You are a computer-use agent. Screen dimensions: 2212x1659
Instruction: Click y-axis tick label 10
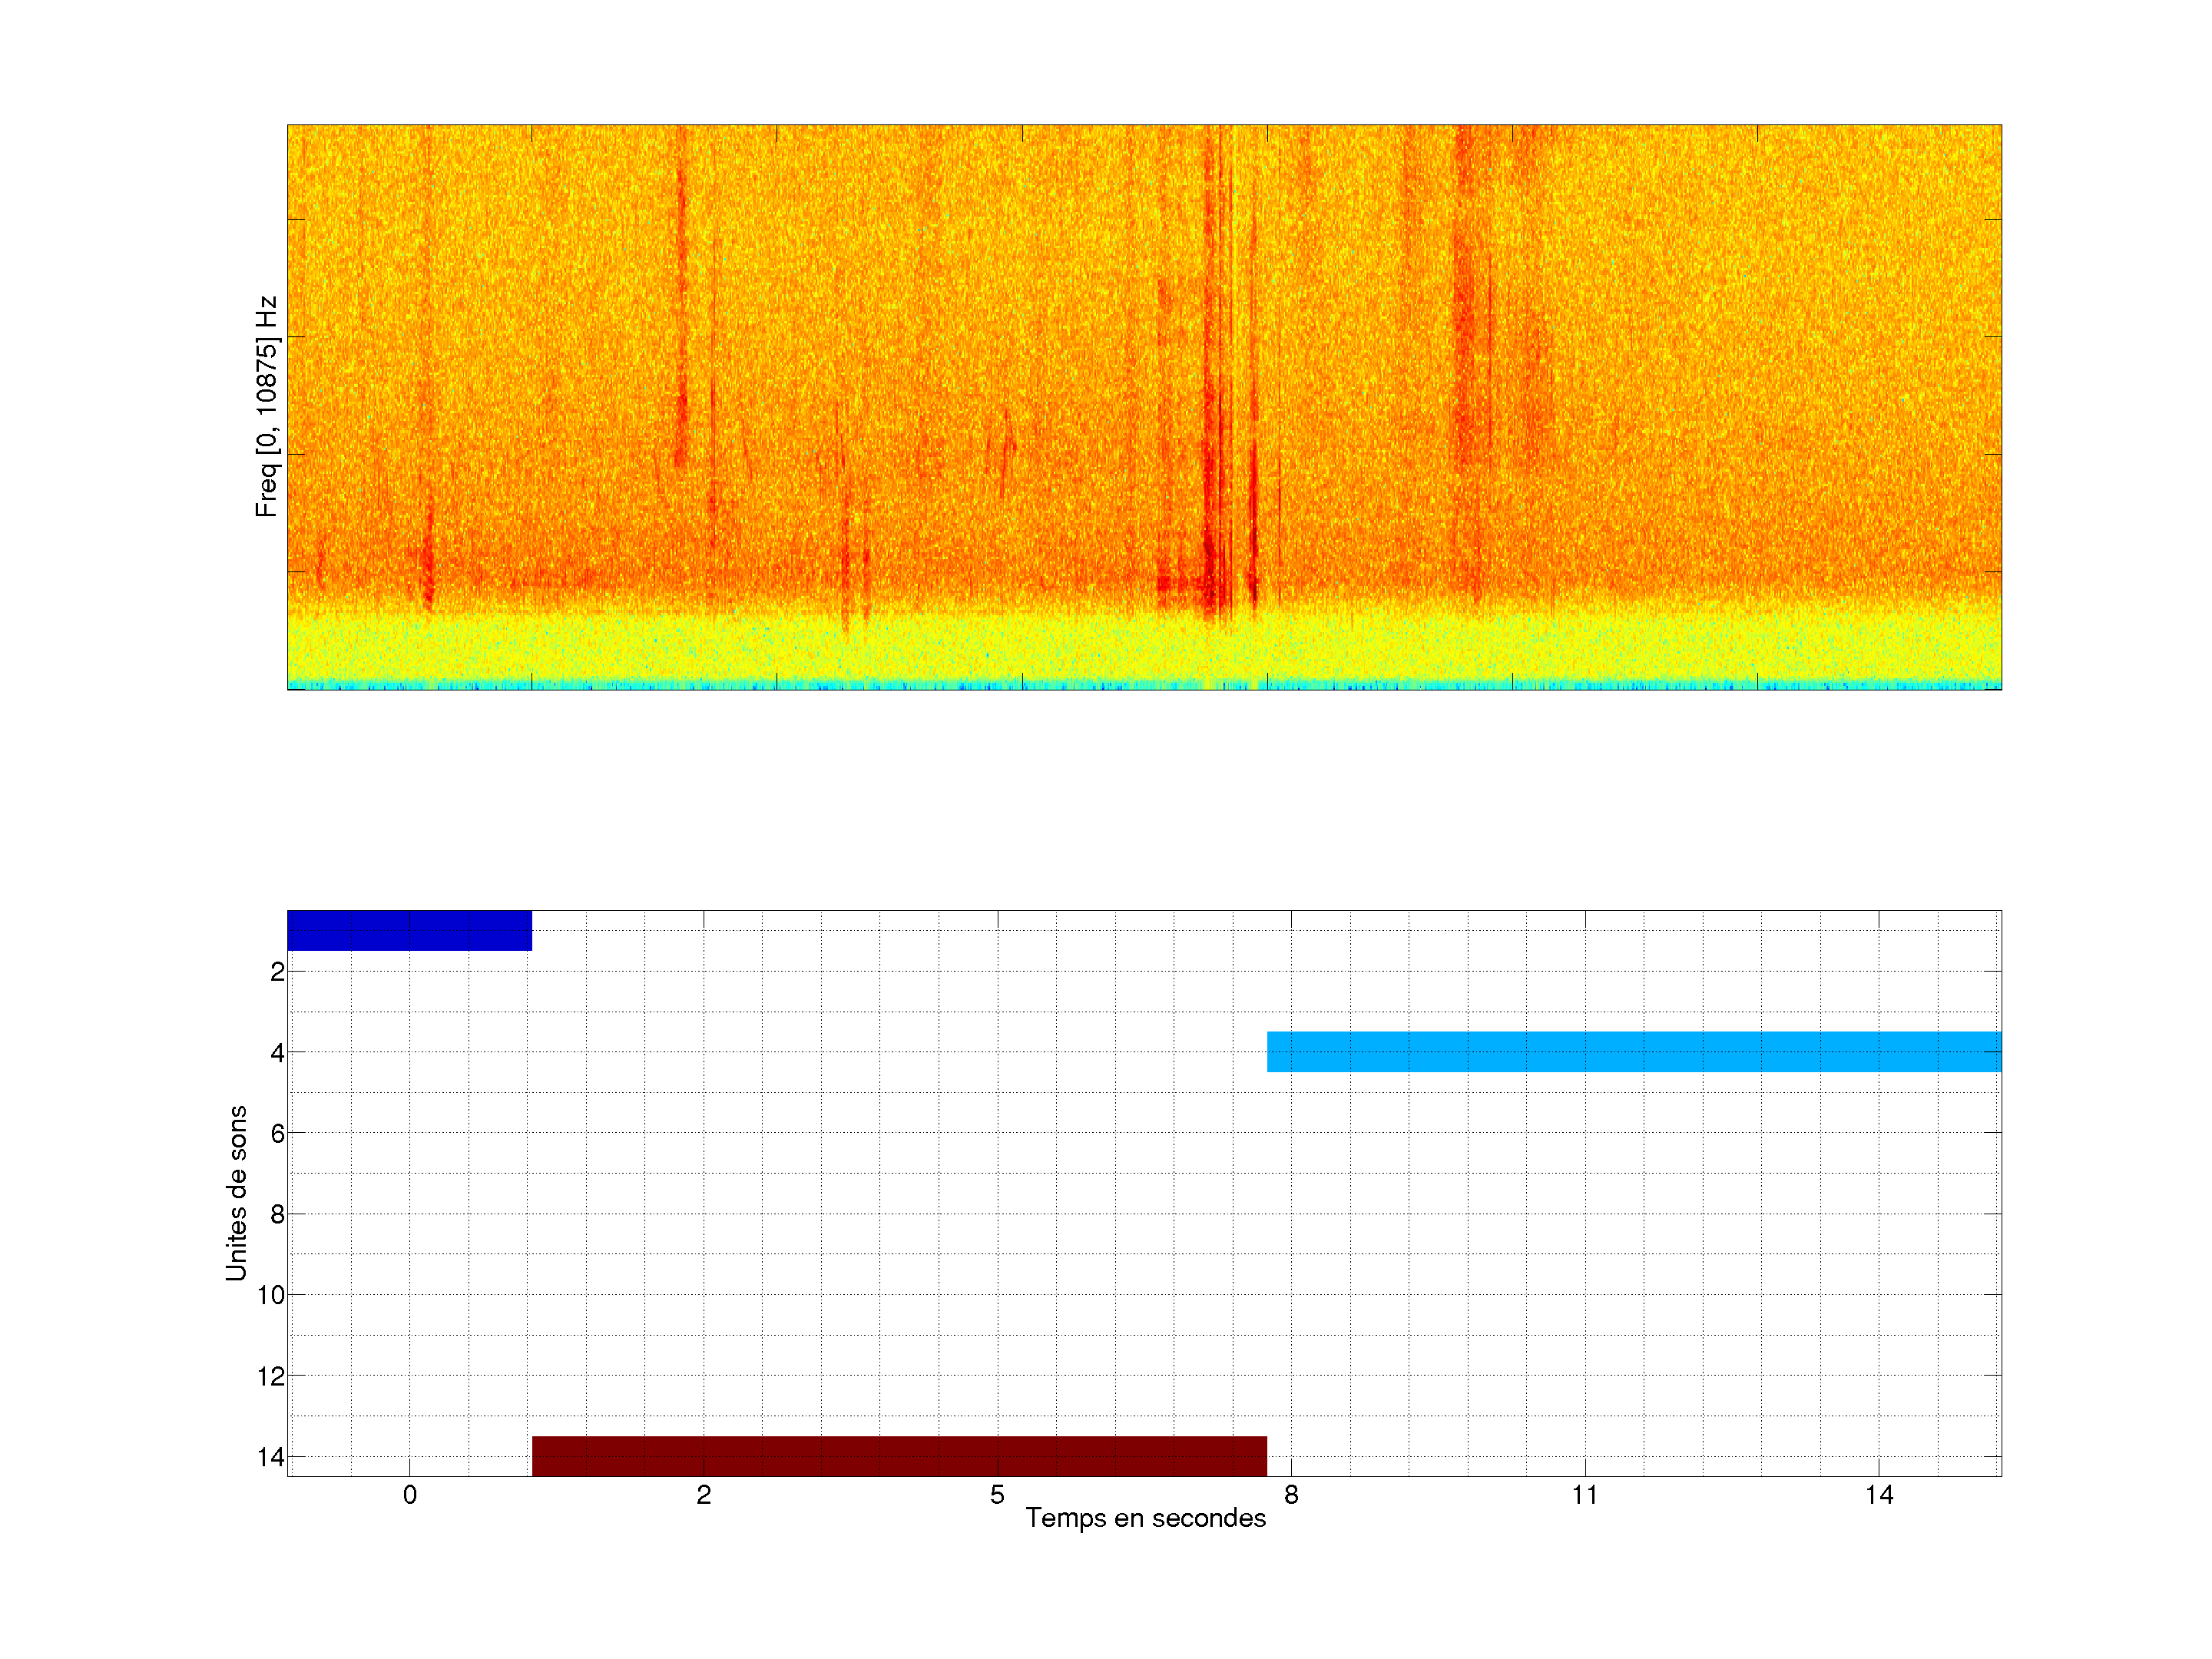271,1296
